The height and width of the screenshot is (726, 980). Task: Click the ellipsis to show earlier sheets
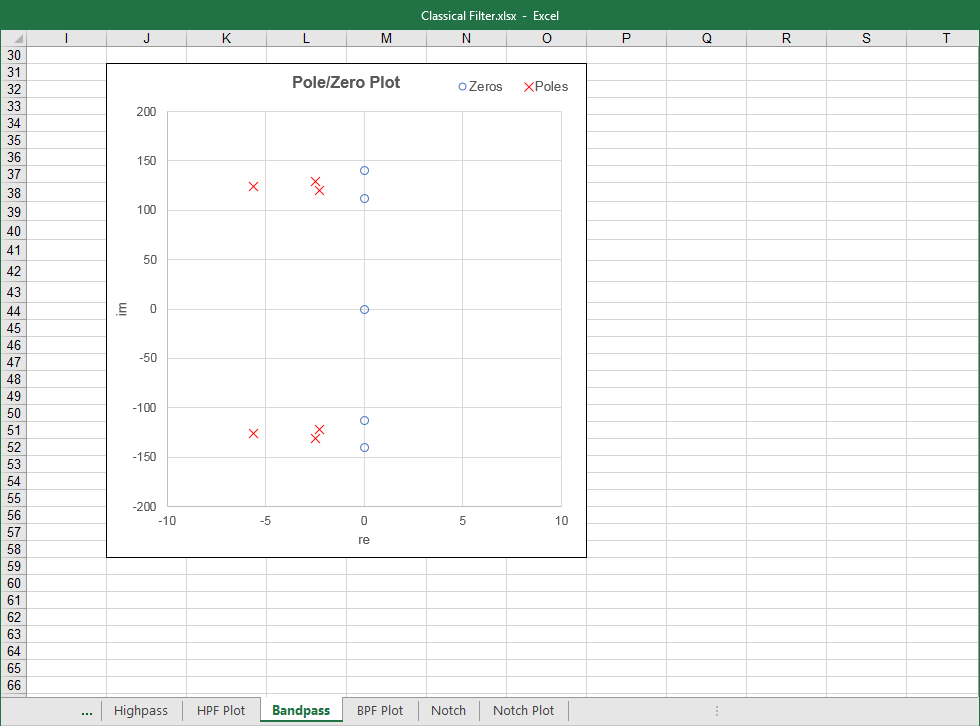click(x=87, y=710)
